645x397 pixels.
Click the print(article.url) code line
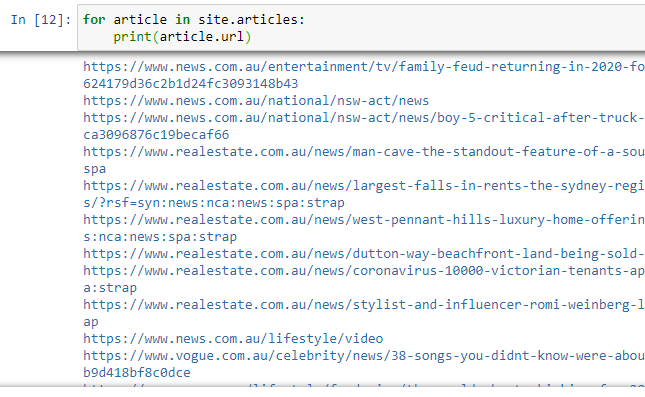pyautogui.click(x=182, y=37)
